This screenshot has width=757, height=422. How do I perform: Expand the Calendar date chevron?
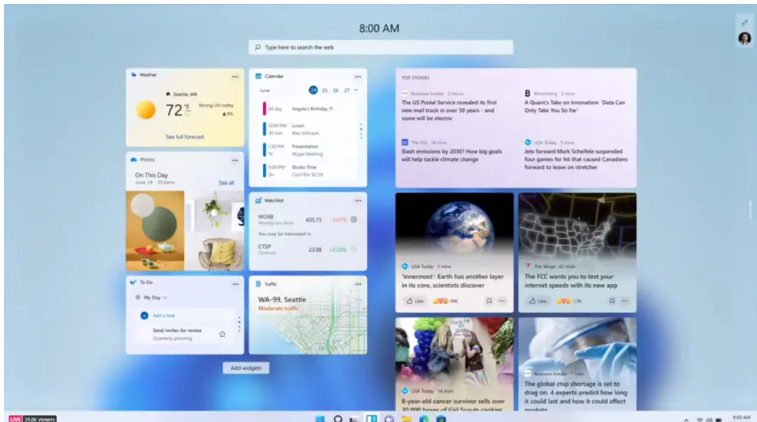tap(357, 90)
